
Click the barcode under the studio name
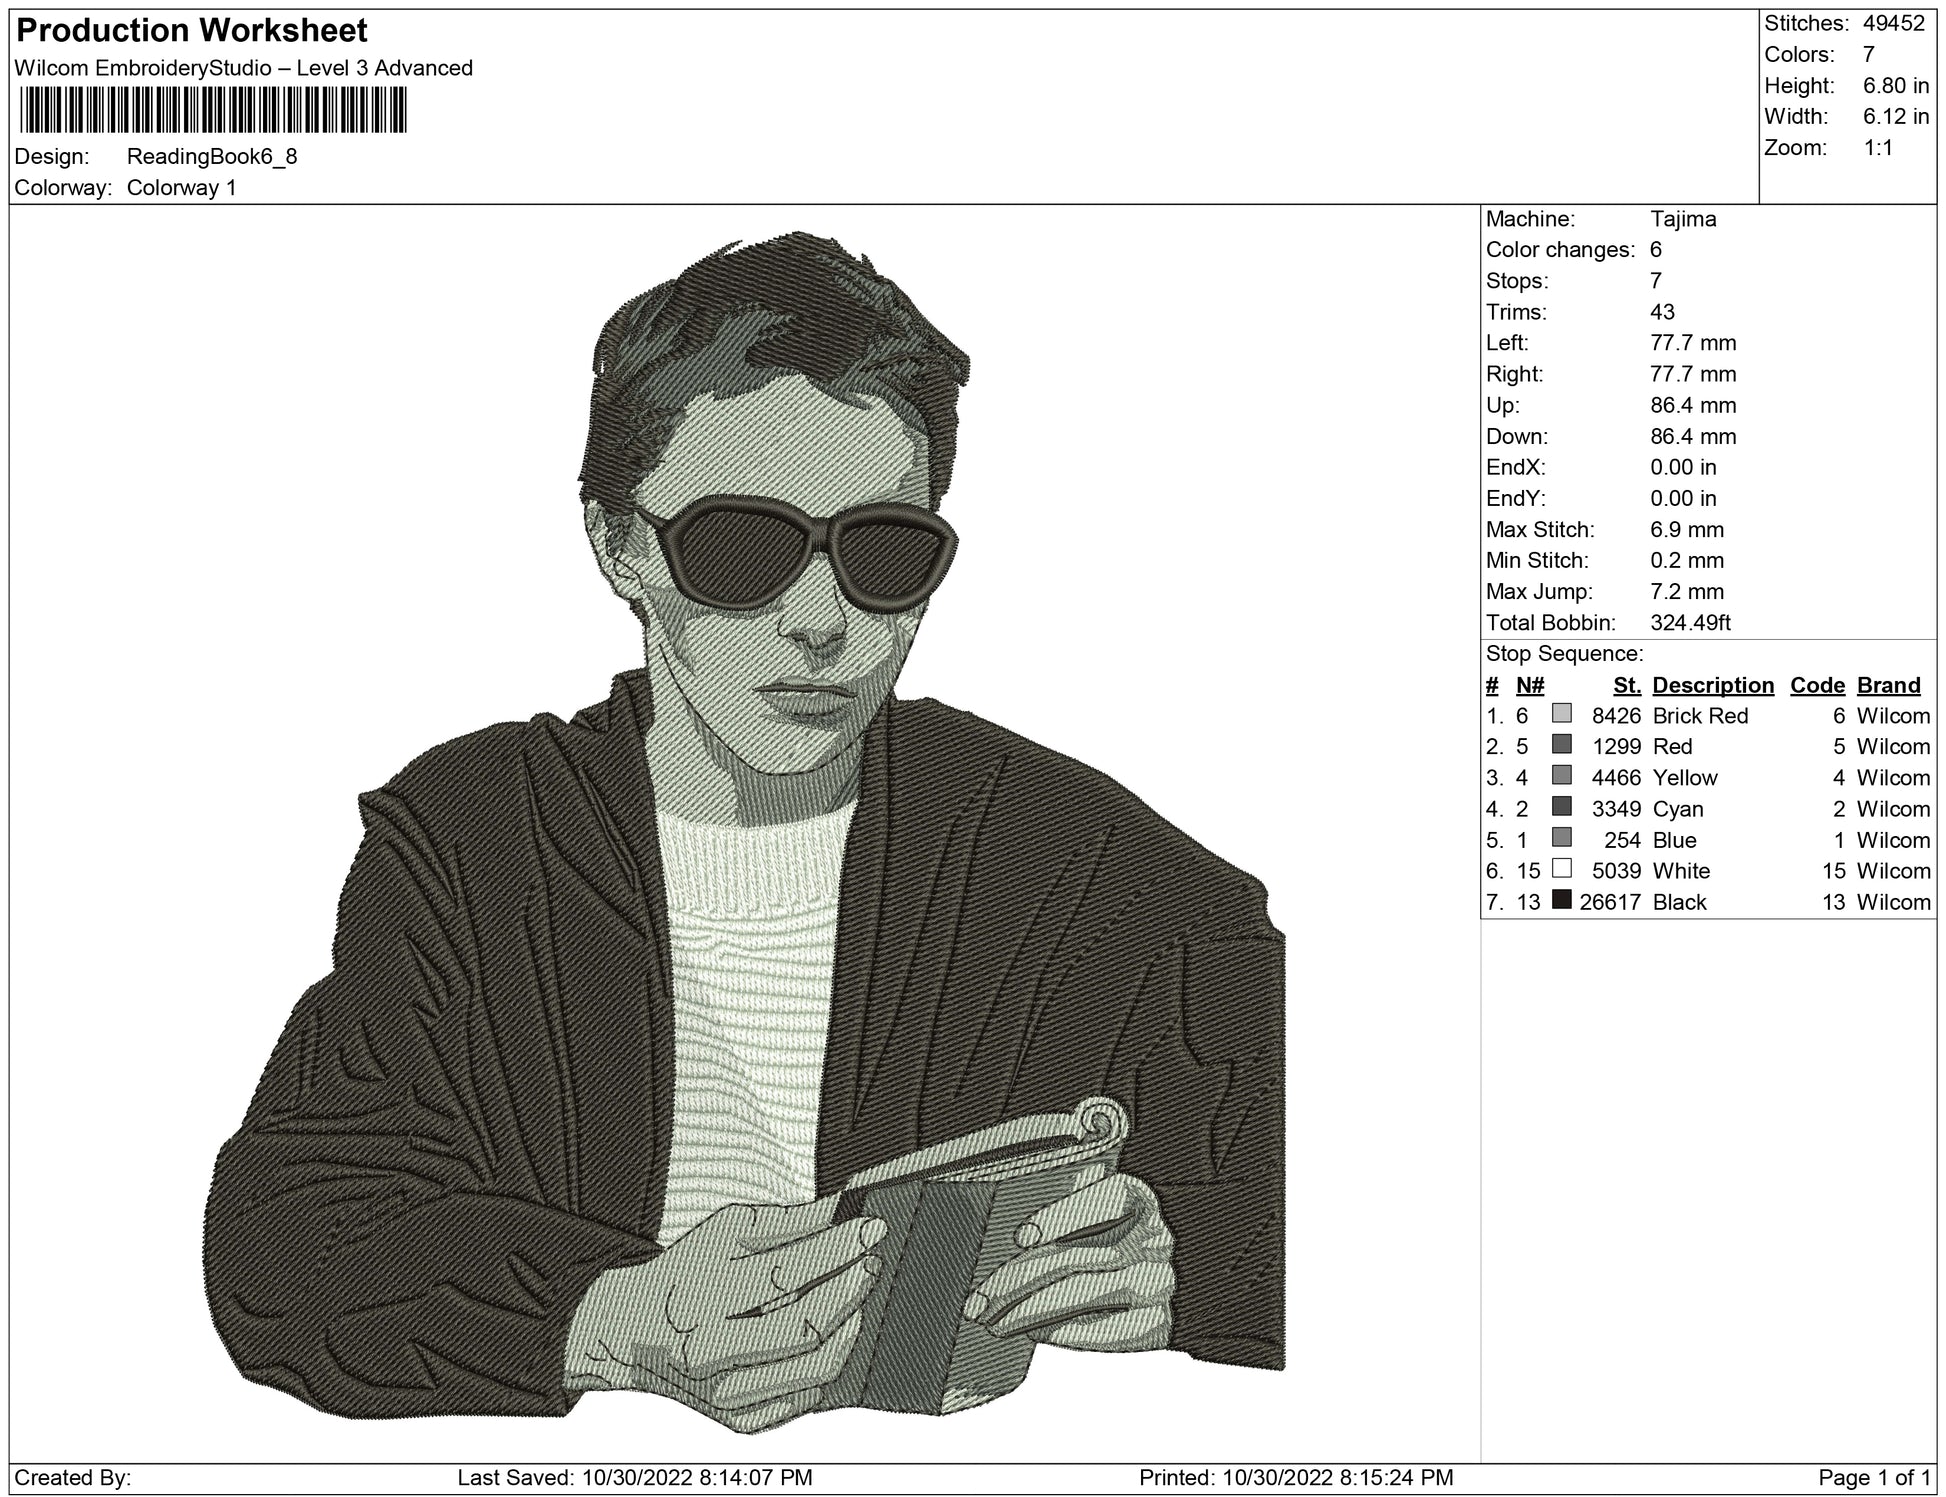[x=212, y=110]
